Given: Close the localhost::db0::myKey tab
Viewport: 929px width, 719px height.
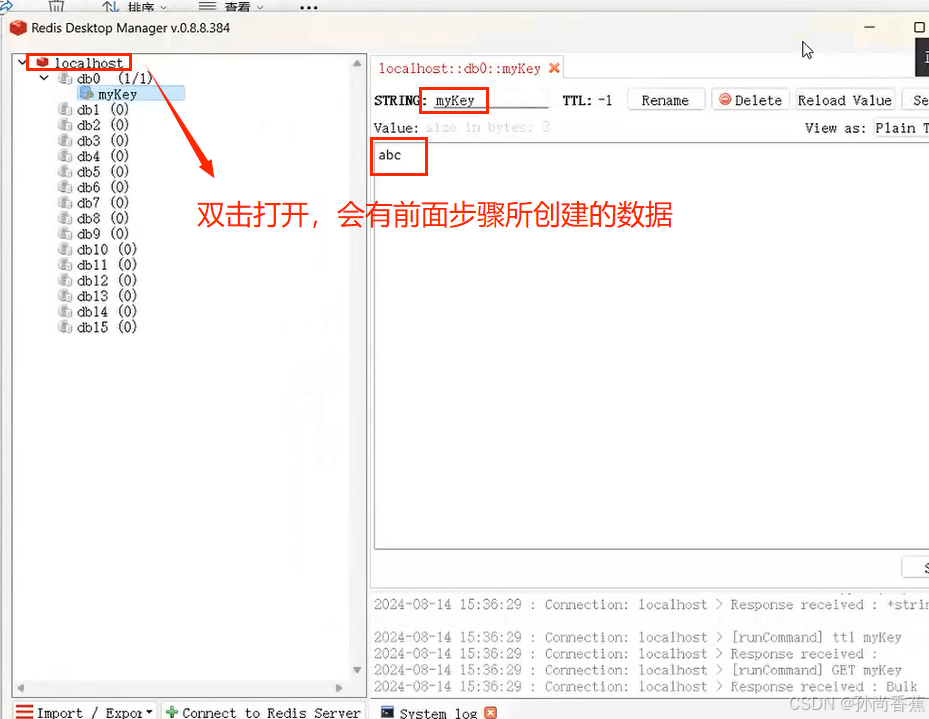Looking at the screenshot, I should pyautogui.click(x=554, y=68).
